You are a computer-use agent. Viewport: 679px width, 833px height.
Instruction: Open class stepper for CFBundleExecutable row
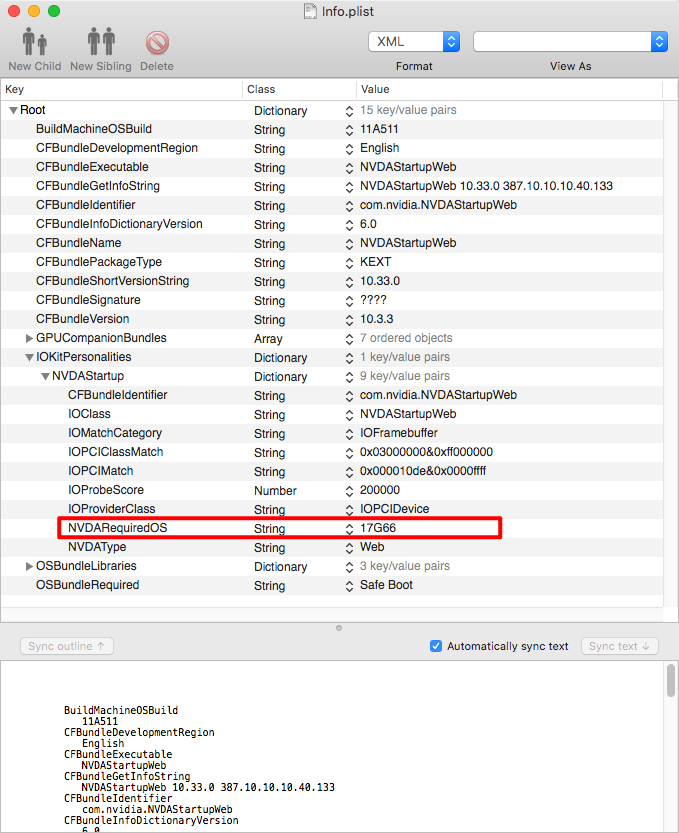(x=349, y=167)
